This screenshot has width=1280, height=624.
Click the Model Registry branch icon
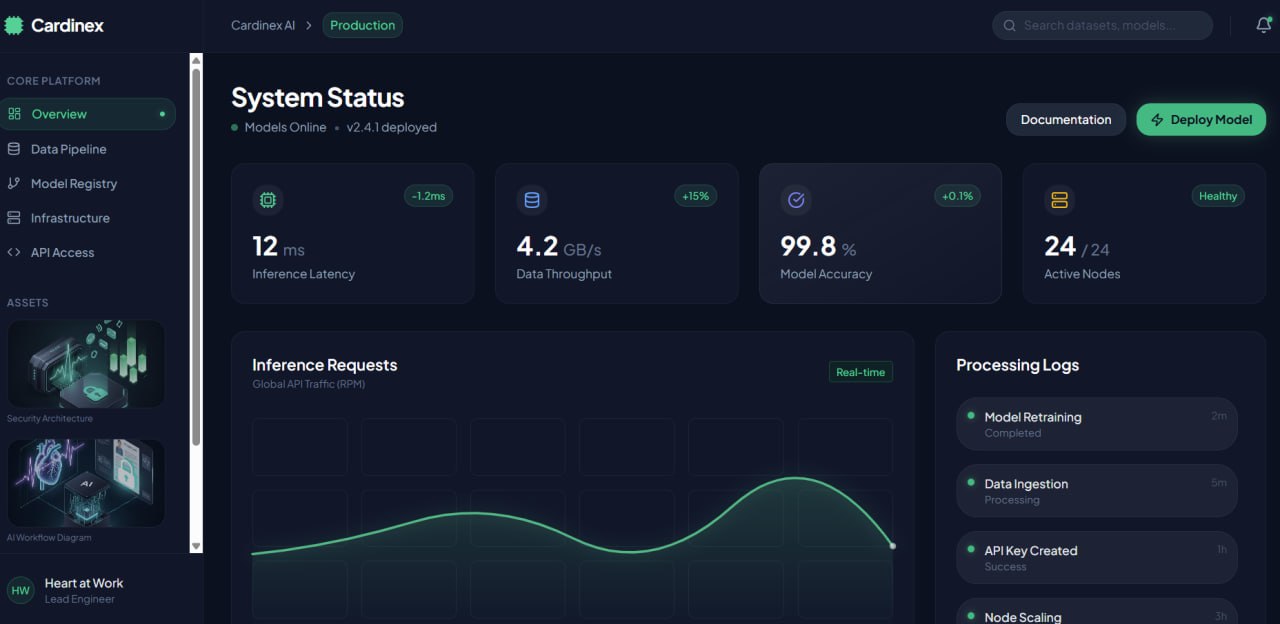[x=14, y=183]
